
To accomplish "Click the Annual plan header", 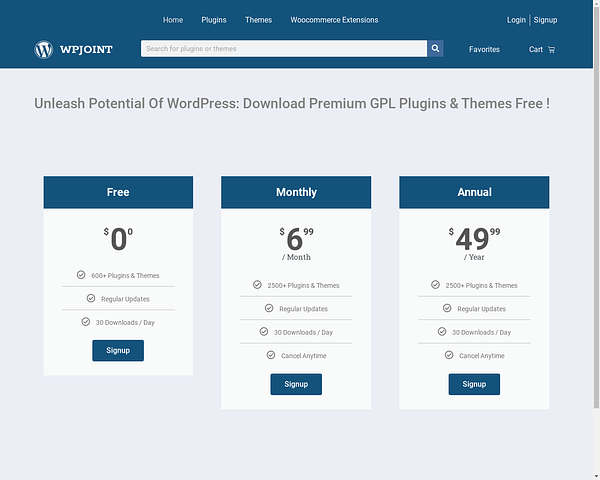I will (x=474, y=192).
